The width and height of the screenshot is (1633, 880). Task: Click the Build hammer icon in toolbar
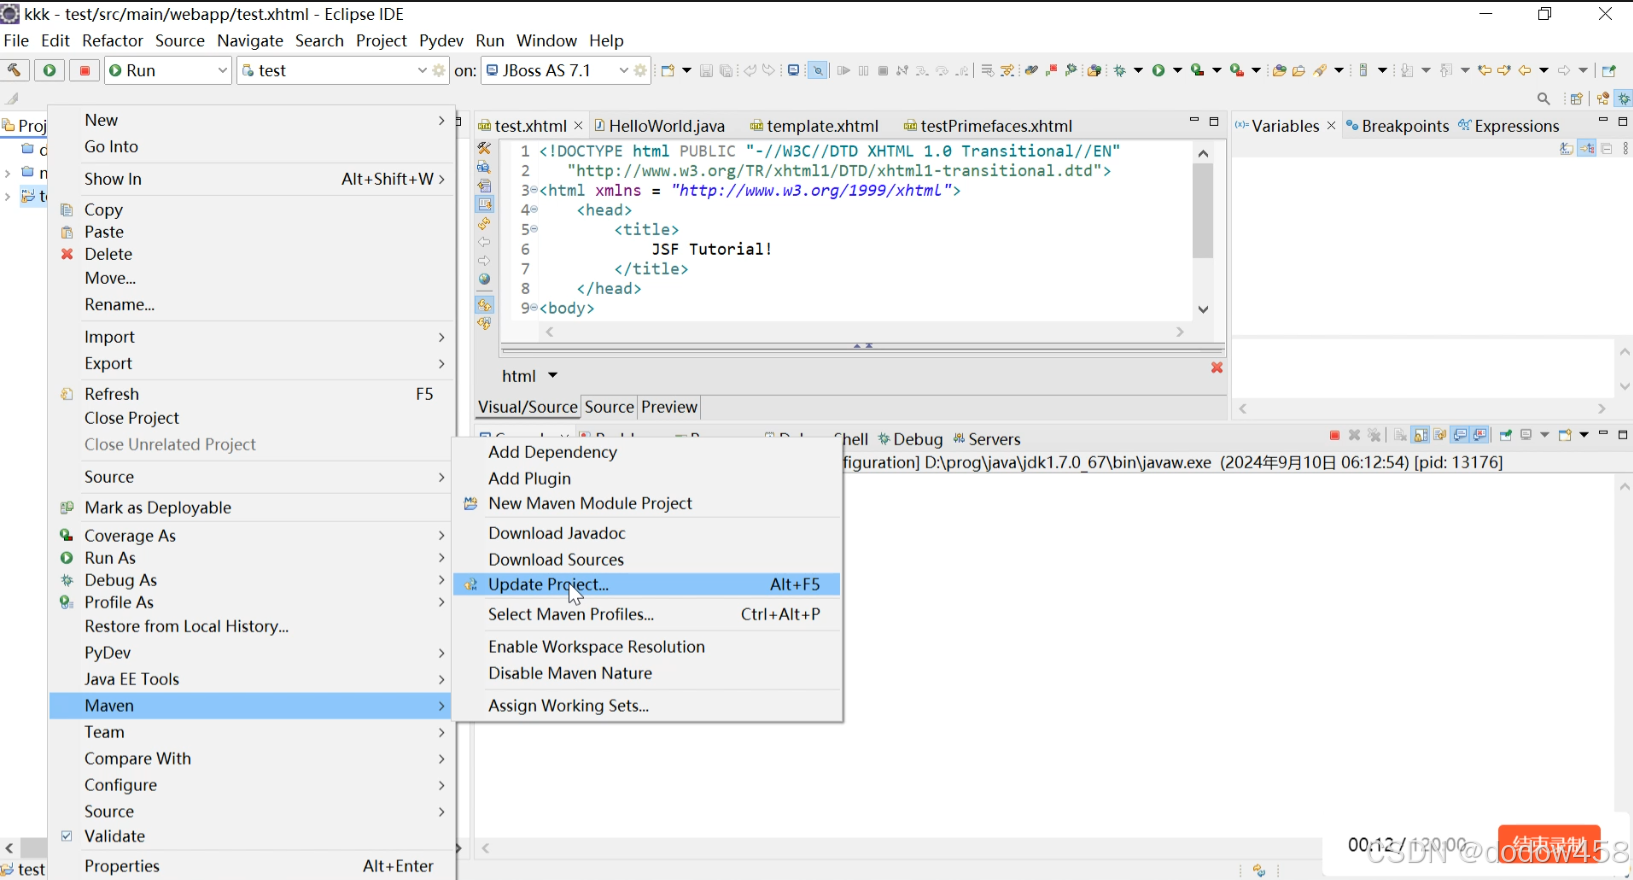point(14,70)
